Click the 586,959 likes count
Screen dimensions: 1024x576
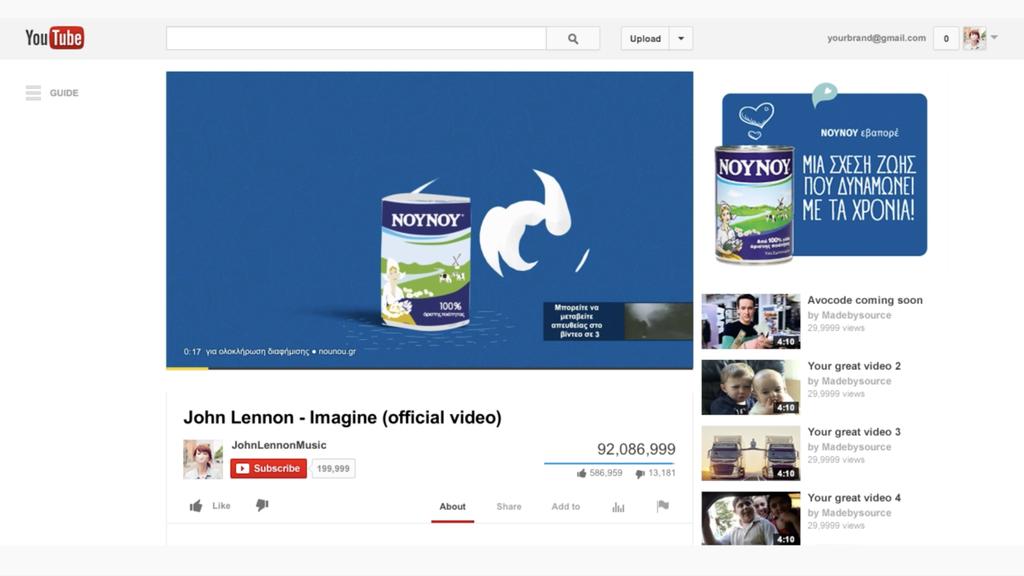[605, 473]
